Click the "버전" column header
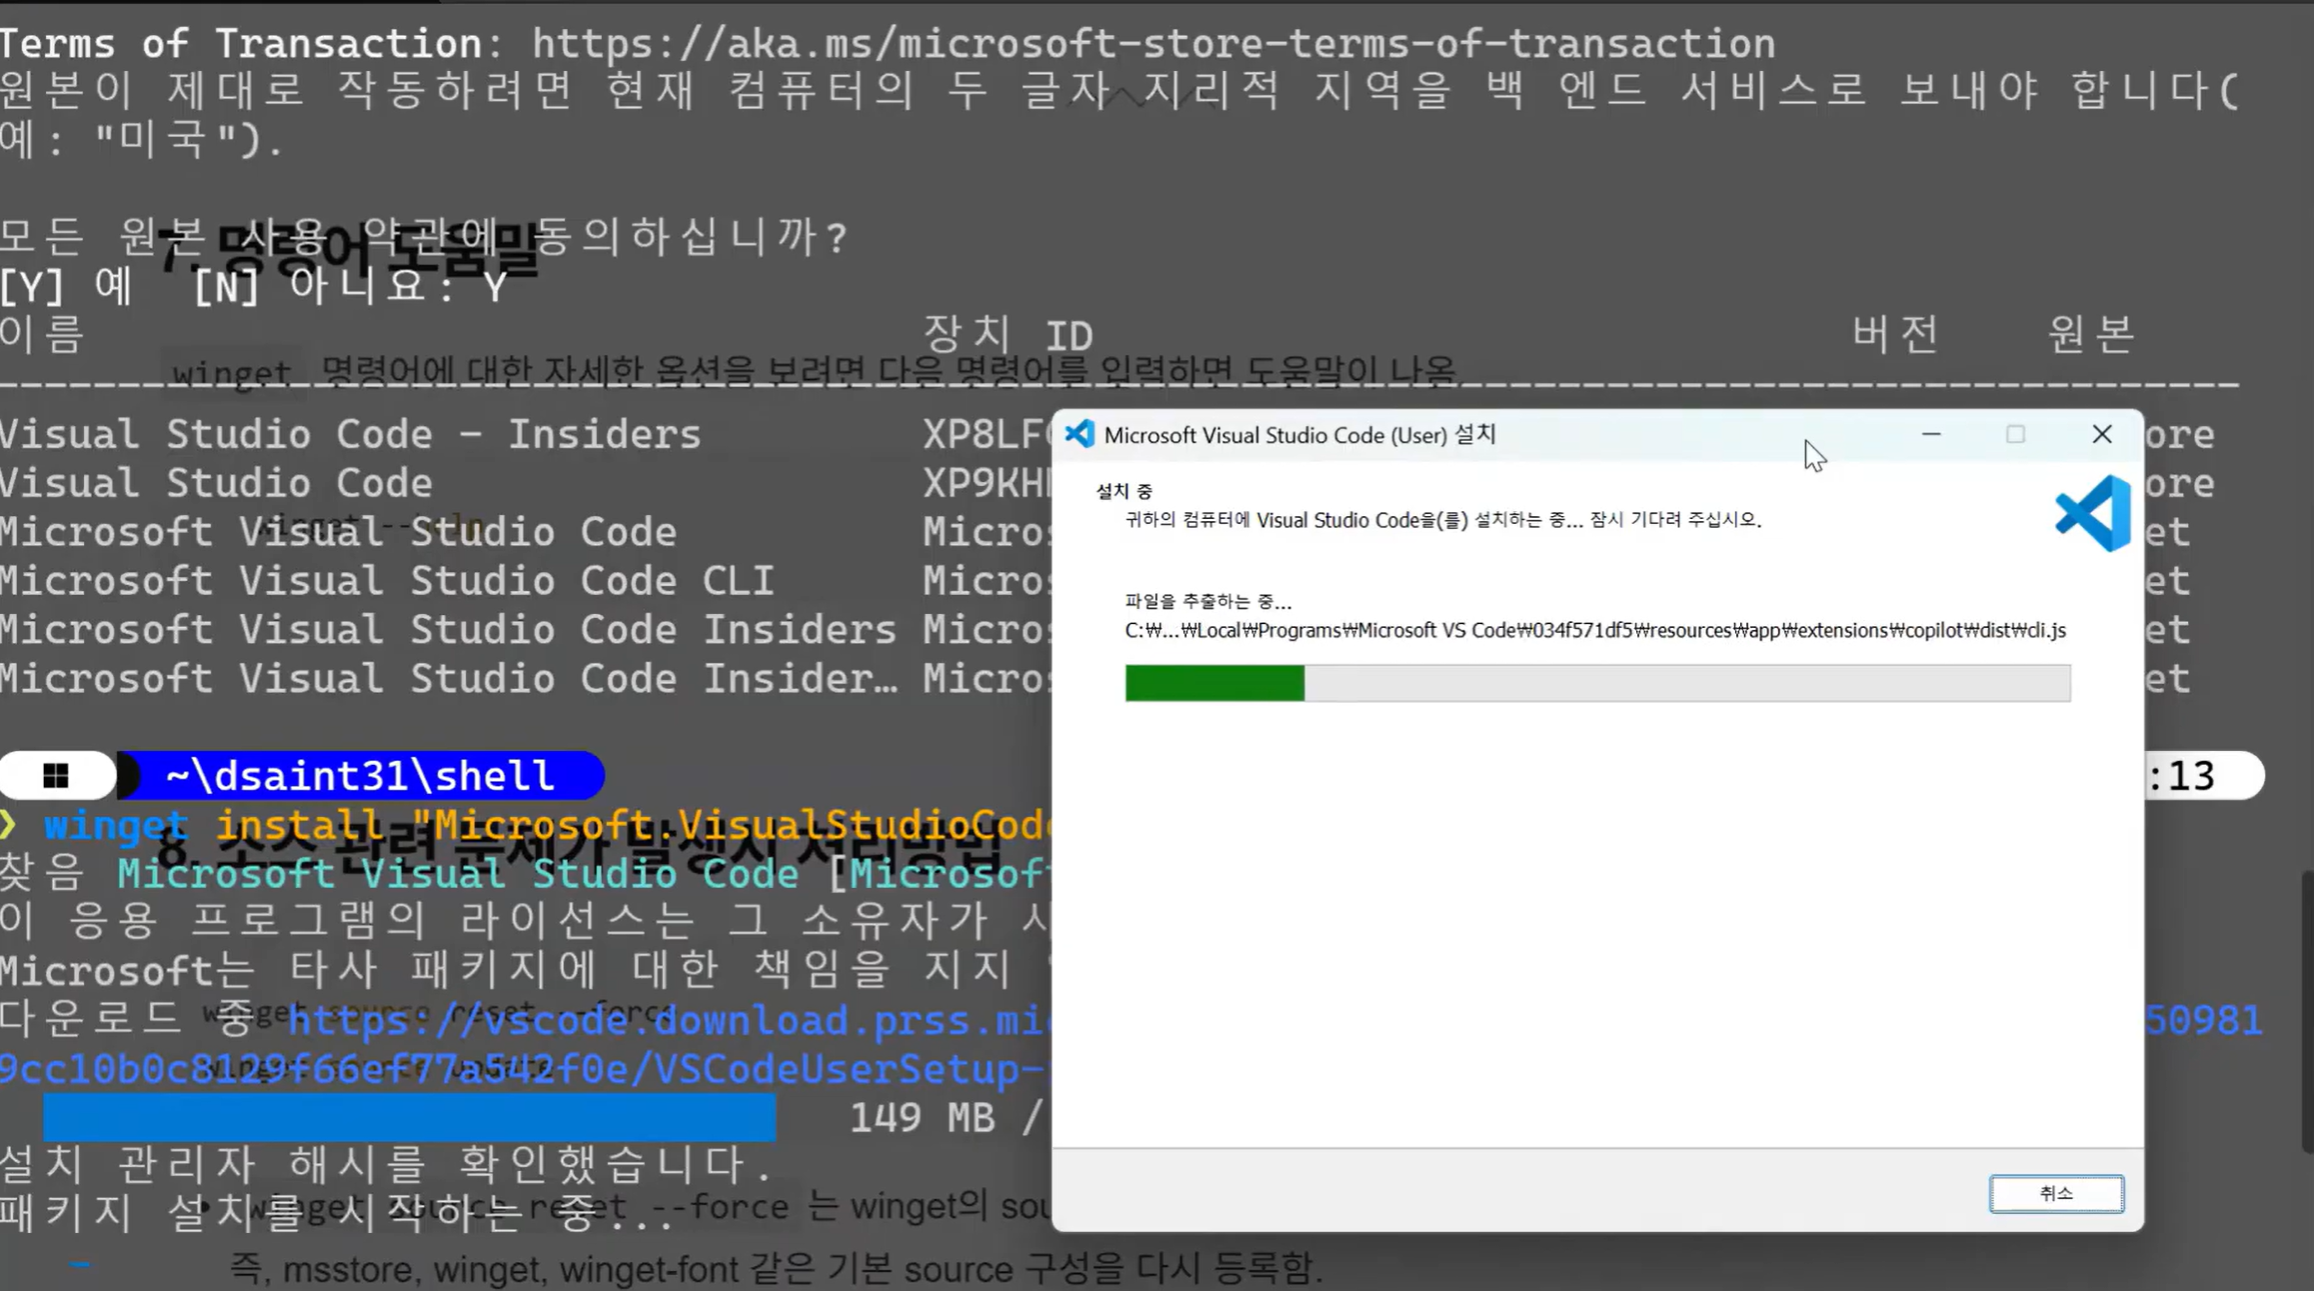 (x=1895, y=333)
